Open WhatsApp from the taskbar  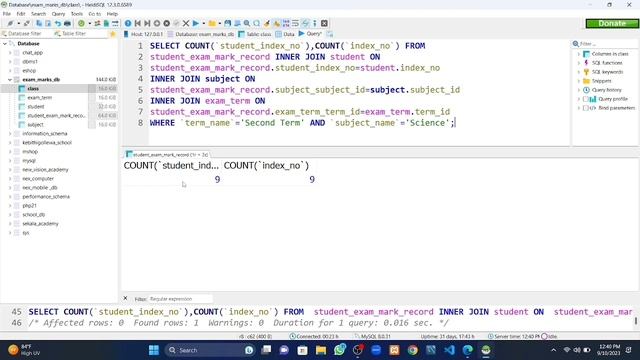coord(340,350)
